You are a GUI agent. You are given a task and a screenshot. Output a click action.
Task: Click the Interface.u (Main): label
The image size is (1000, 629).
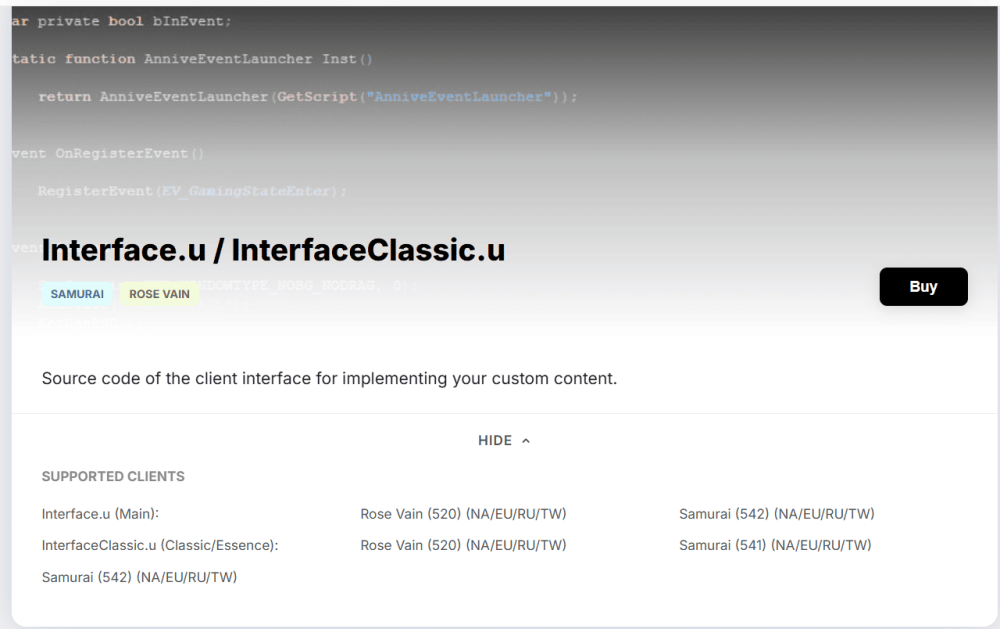(x=100, y=514)
